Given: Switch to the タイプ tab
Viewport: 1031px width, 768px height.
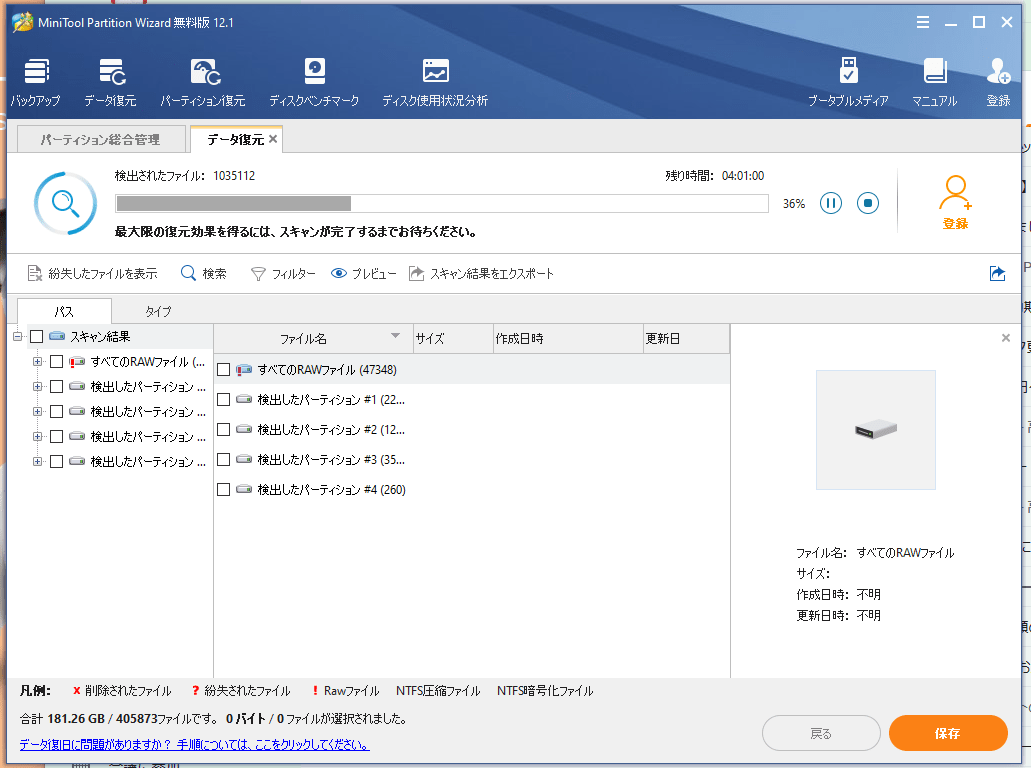Looking at the screenshot, I should 158,311.
